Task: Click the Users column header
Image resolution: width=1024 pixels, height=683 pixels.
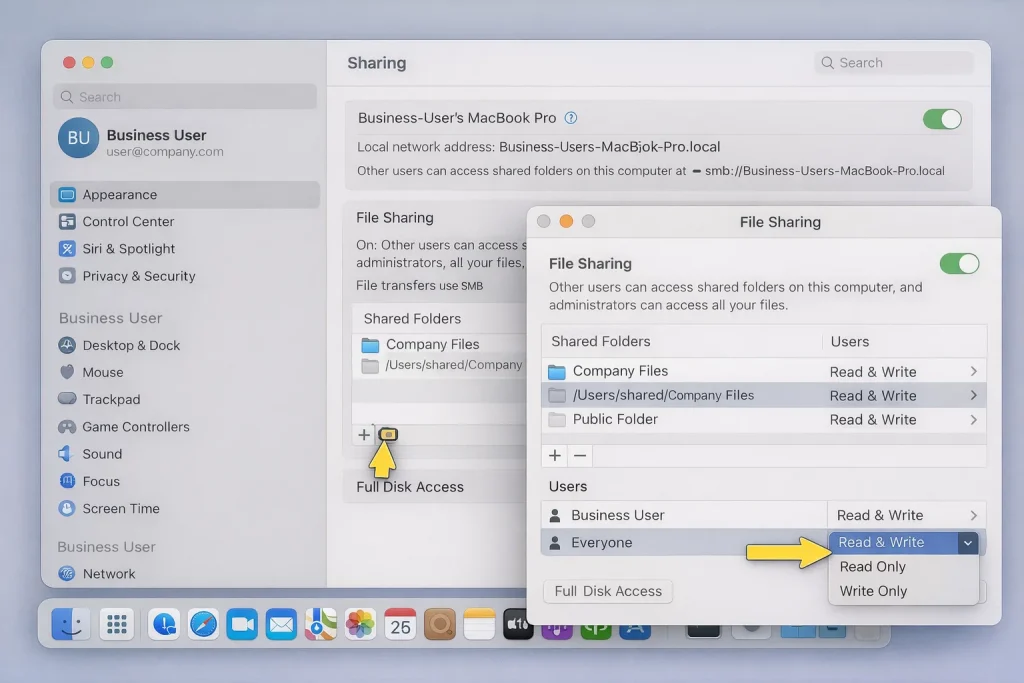Action: click(x=850, y=342)
